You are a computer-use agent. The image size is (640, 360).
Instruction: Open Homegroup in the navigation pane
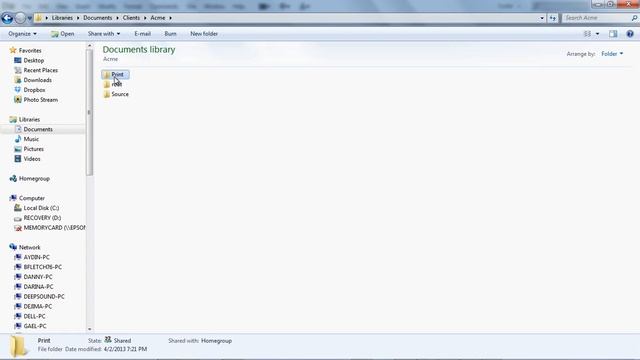point(29,179)
